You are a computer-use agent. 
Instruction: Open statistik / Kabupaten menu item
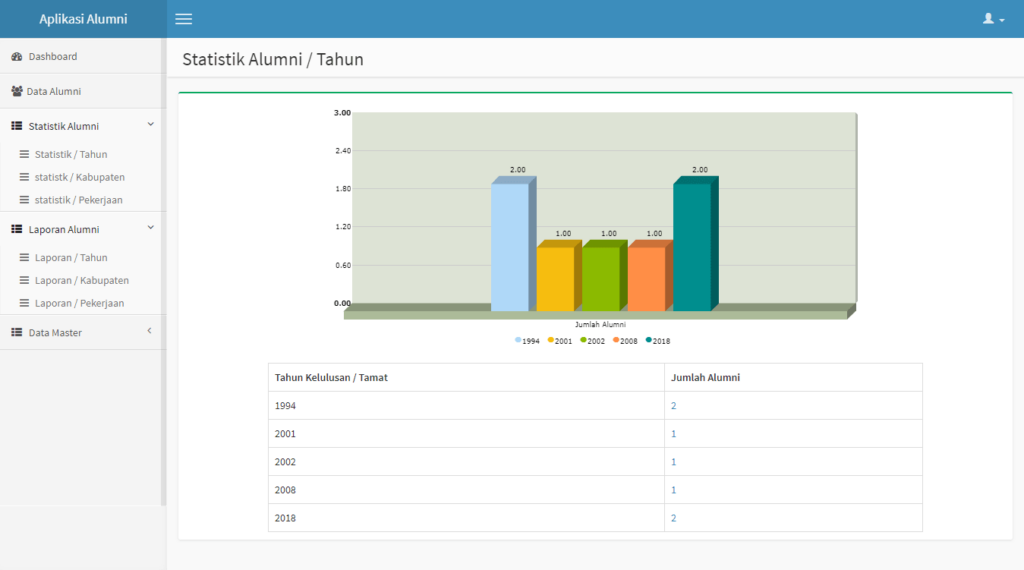click(x=79, y=177)
